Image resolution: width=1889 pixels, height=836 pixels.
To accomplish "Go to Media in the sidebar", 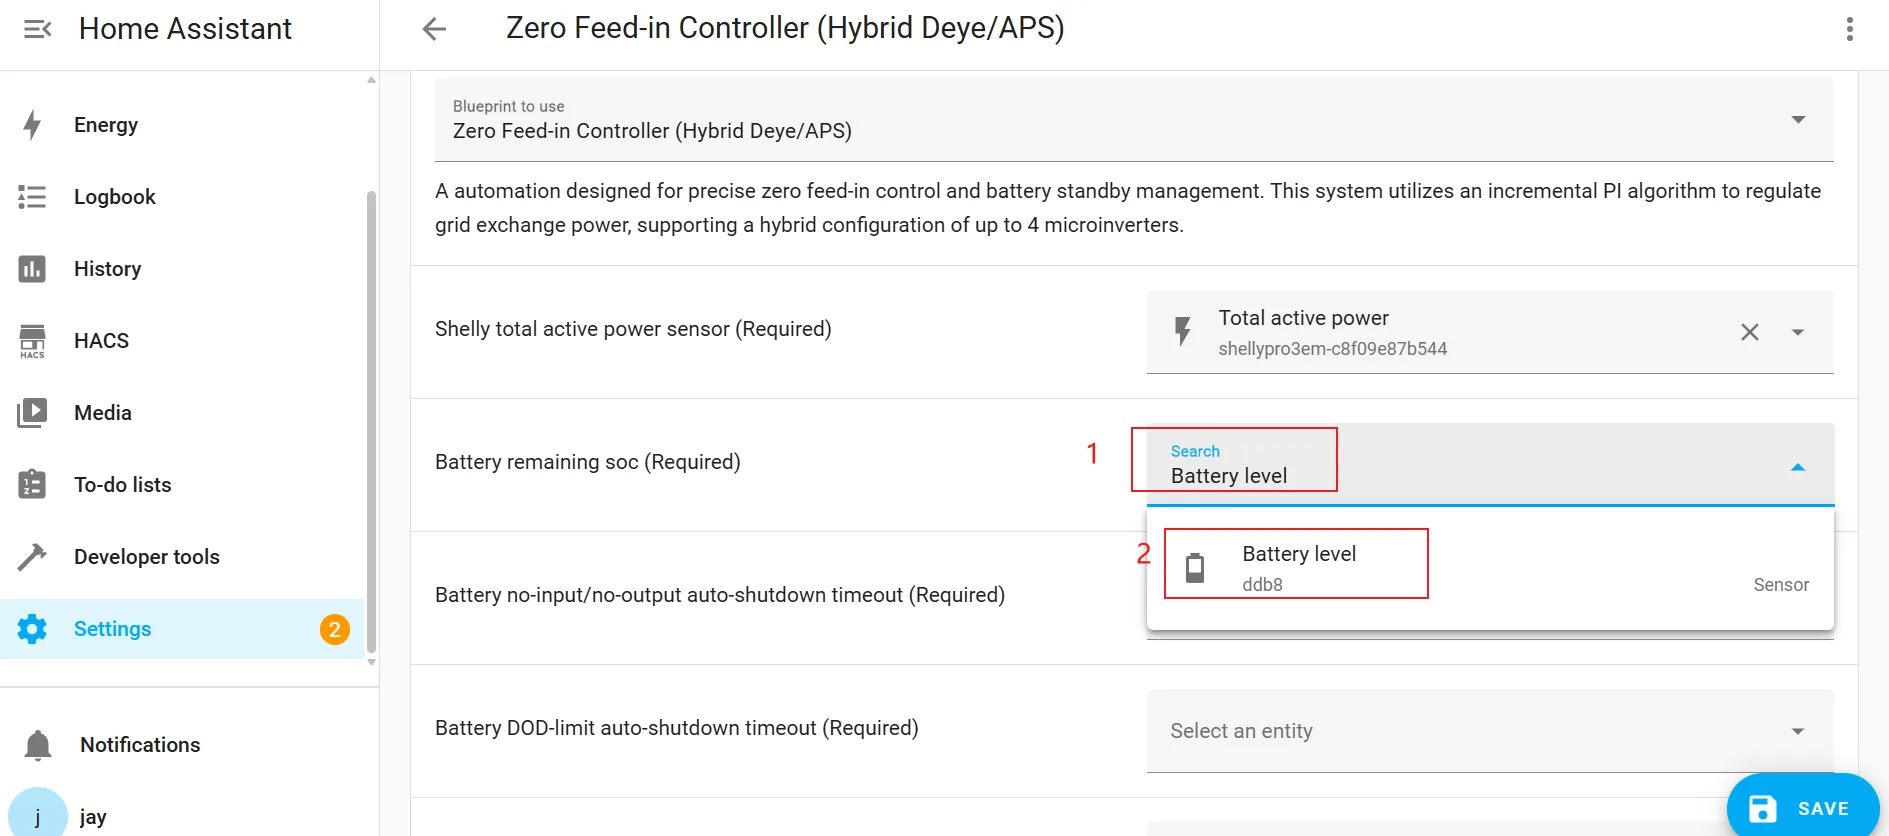I will tap(102, 413).
